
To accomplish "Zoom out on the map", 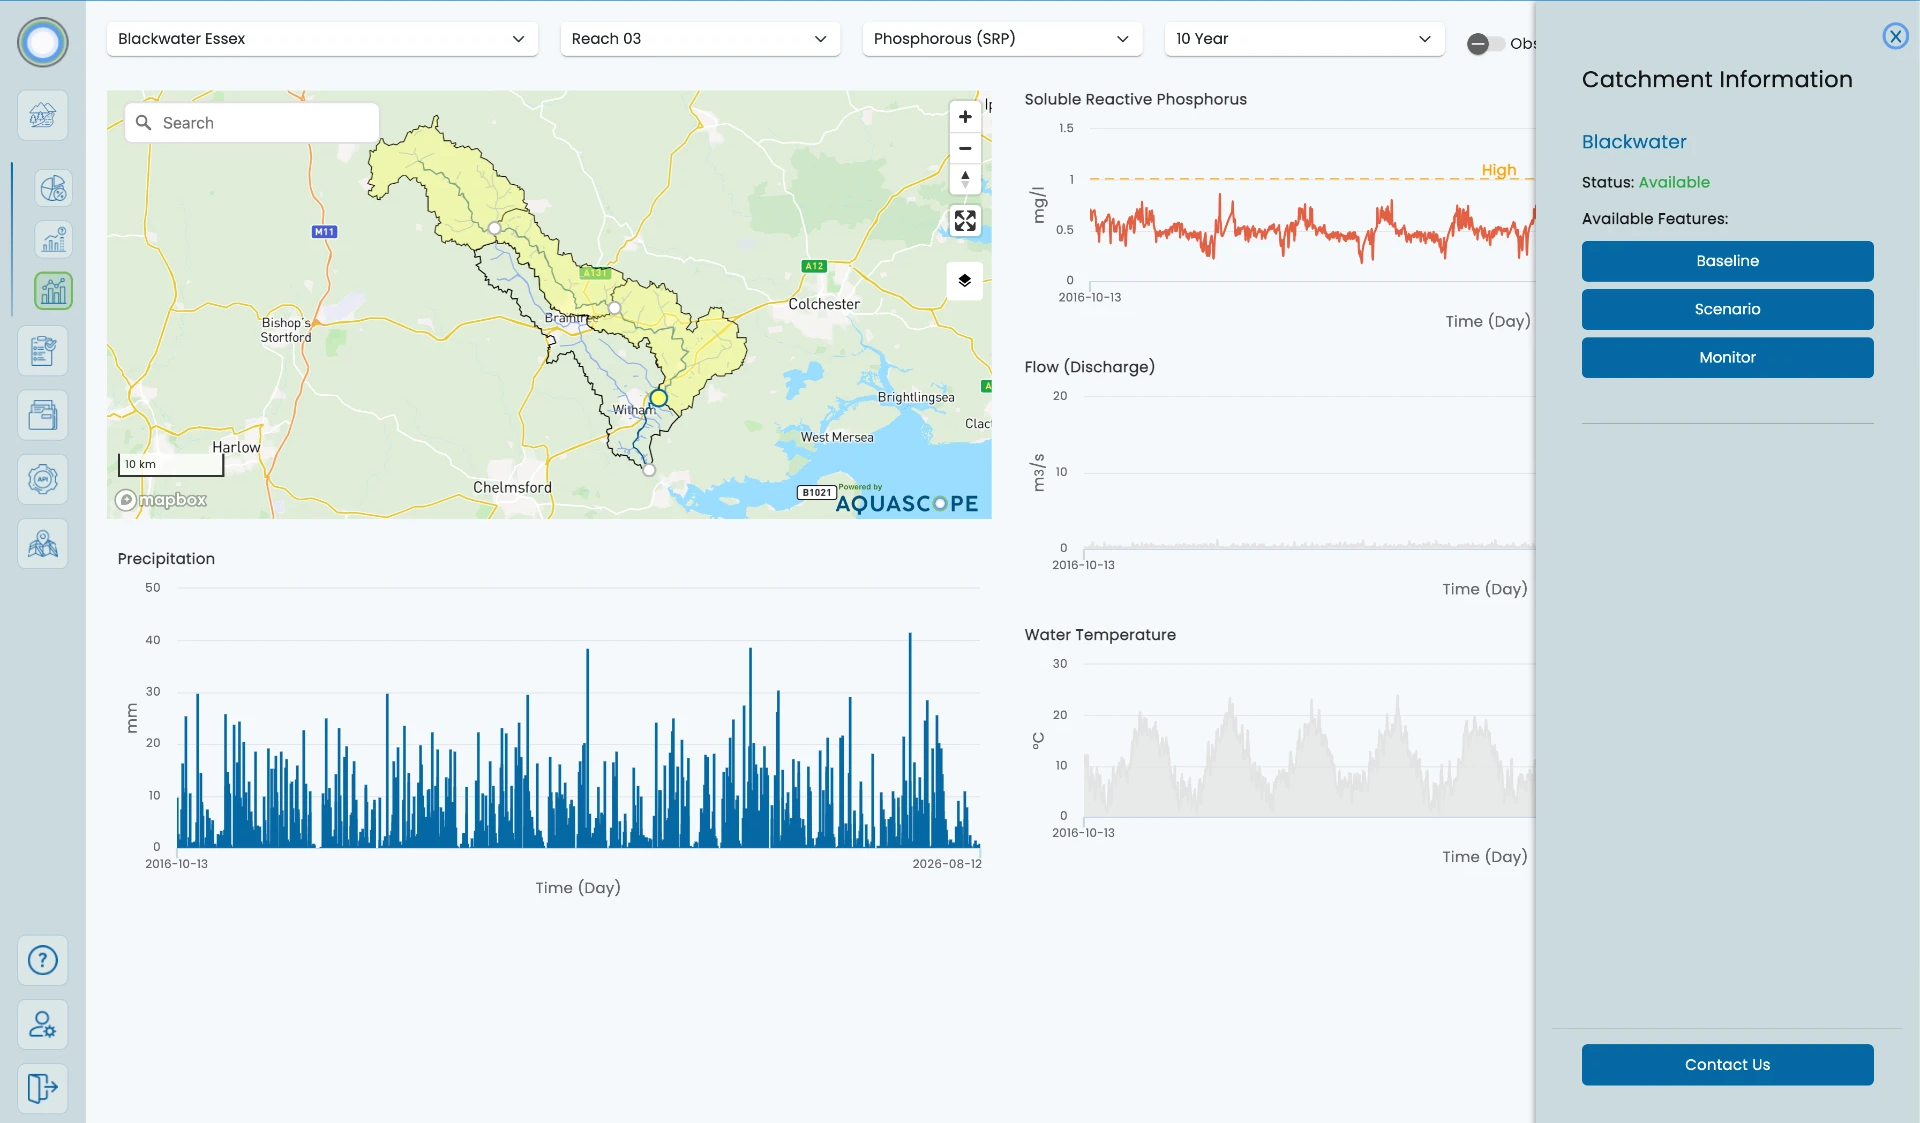I will point(965,148).
